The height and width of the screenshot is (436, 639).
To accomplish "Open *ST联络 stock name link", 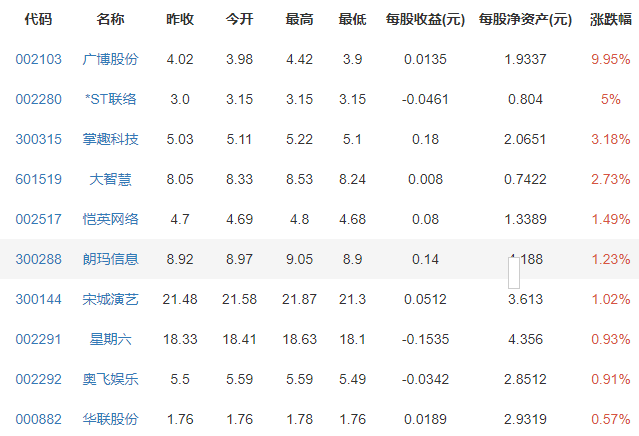I will 110,99.
